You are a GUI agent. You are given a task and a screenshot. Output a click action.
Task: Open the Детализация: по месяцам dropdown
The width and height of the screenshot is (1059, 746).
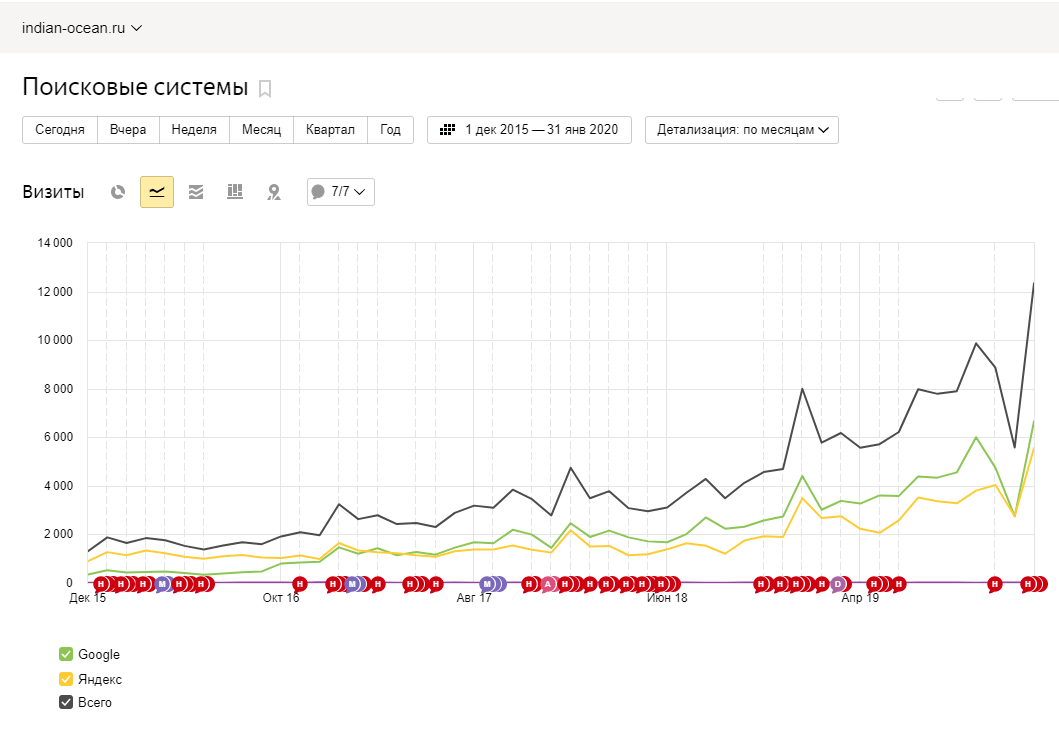pos(742,130)
